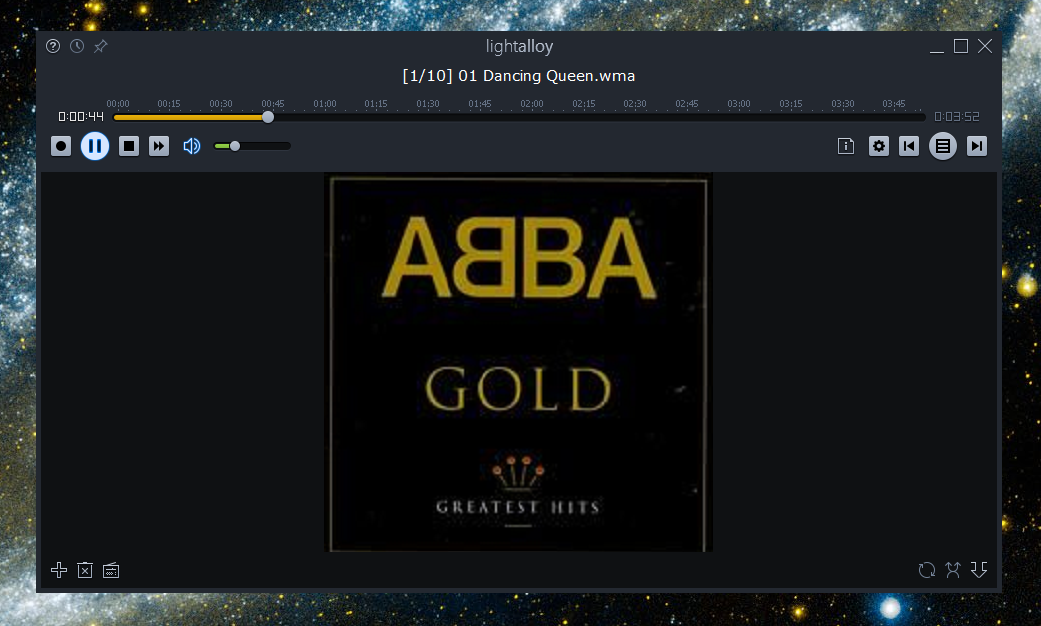This screenshot has height=626, width=1041.
Task: Seek to the 02:00 mark on timeline
Action: click(x=532, y=117)
